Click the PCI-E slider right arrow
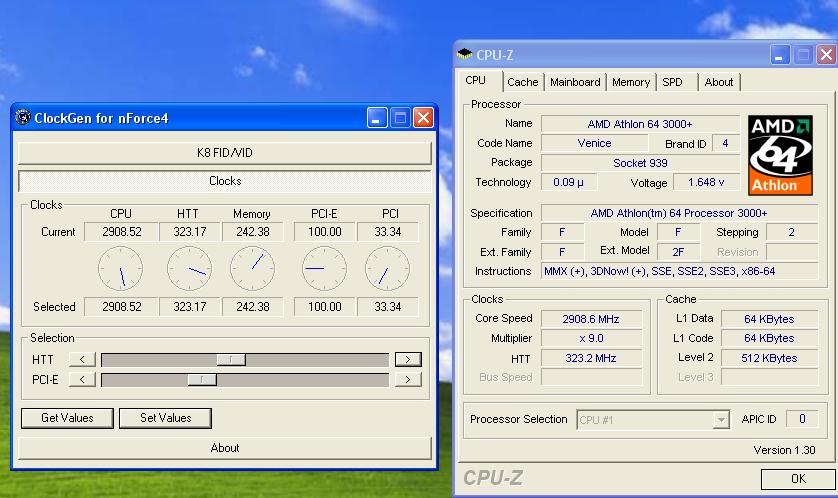838x498 pixels. 408,379
